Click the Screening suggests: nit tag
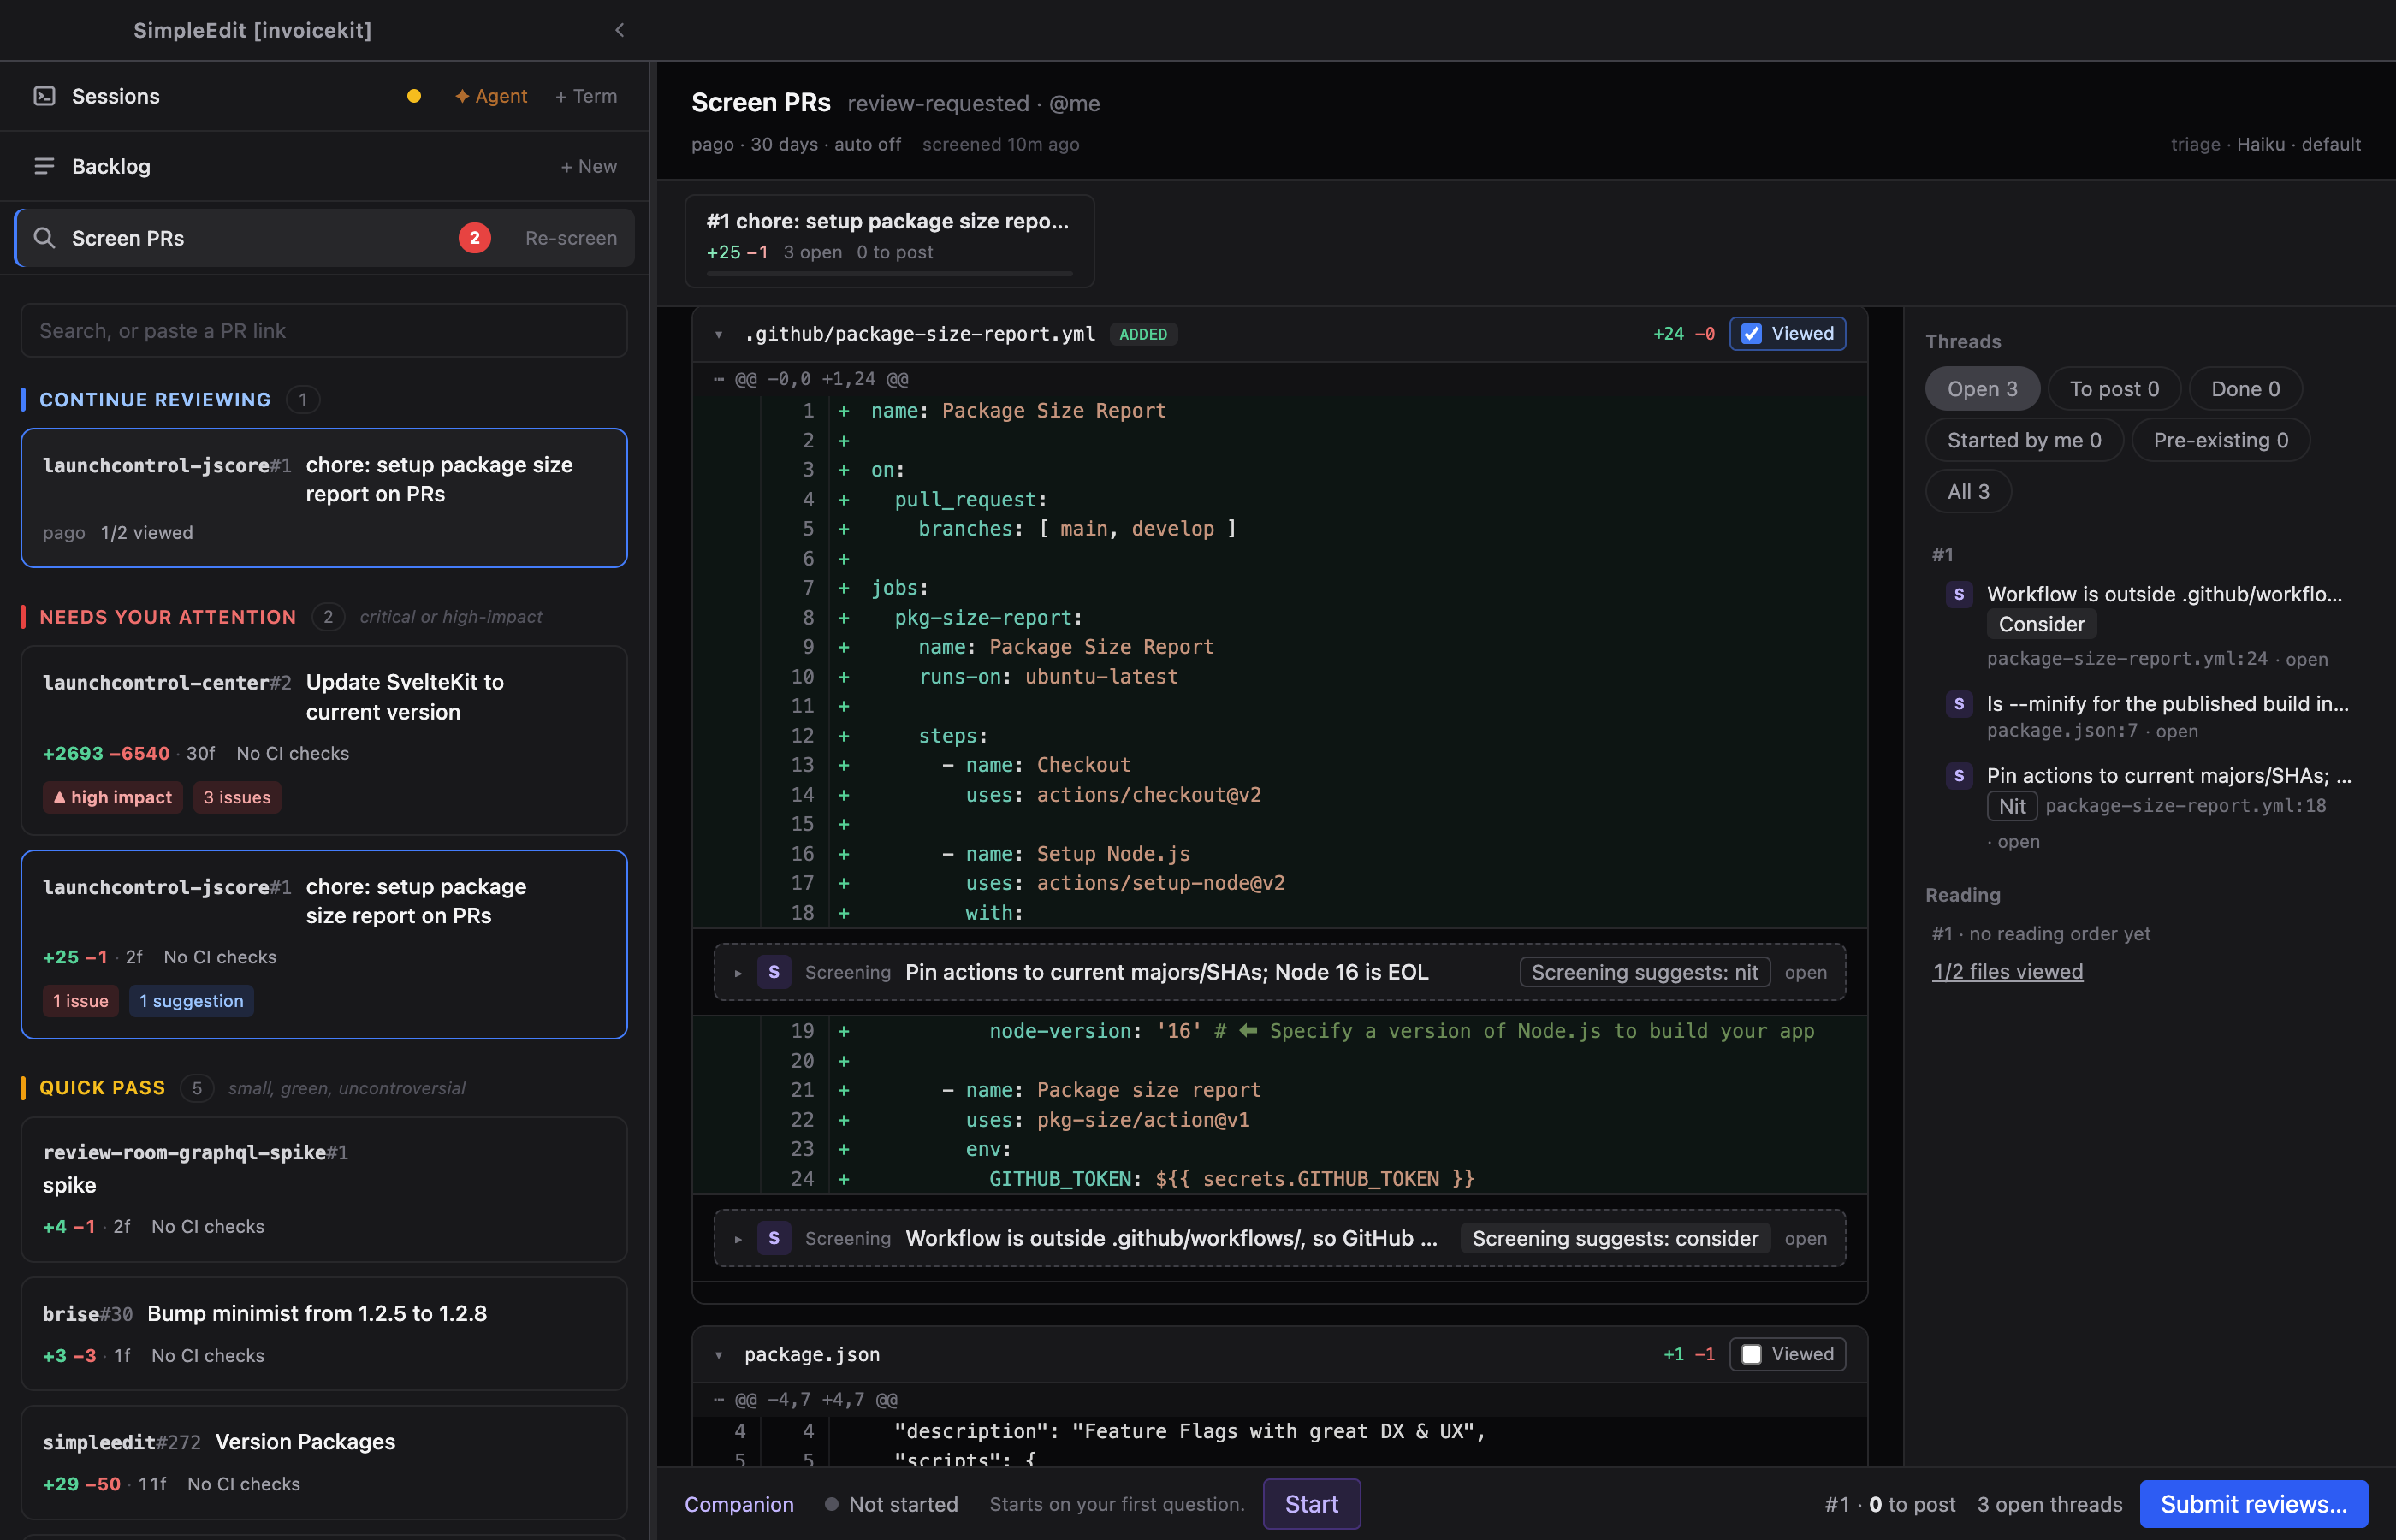2396x1540 pixels. pos(1645,972)
